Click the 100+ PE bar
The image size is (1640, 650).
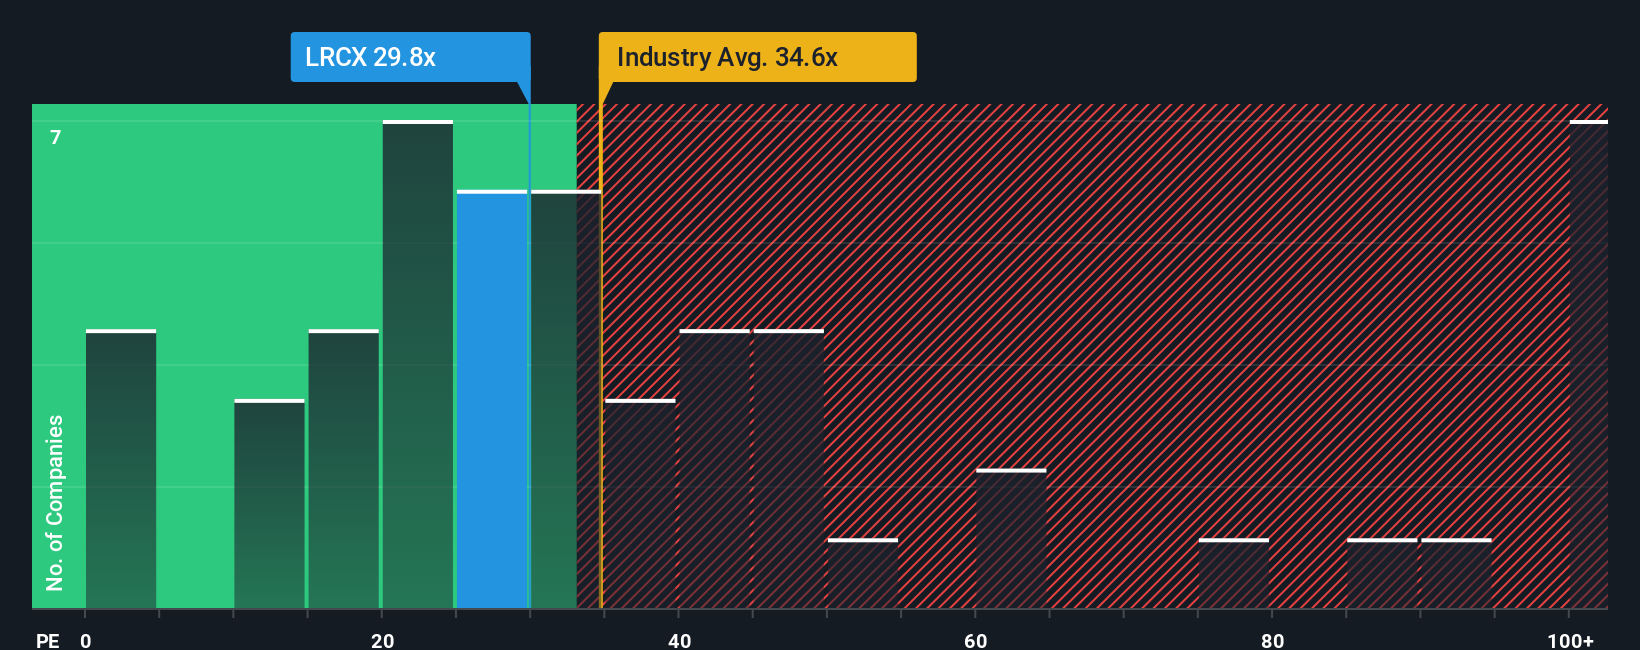click(x=1588, y=364)
